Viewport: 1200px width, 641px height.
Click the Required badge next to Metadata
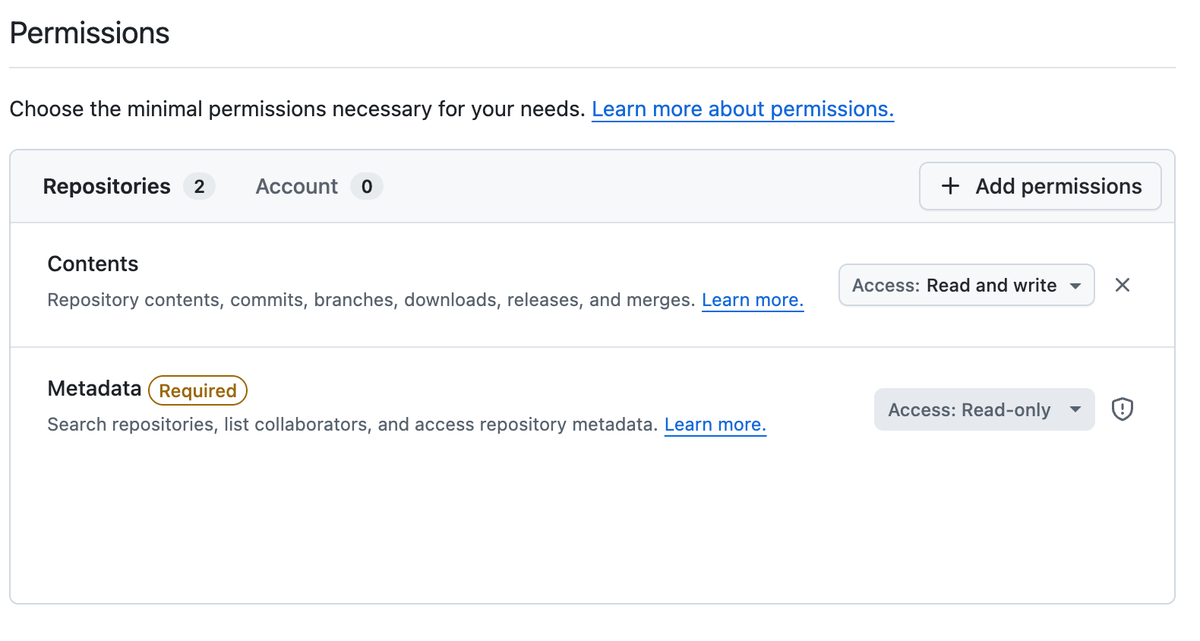pos(198,390)
